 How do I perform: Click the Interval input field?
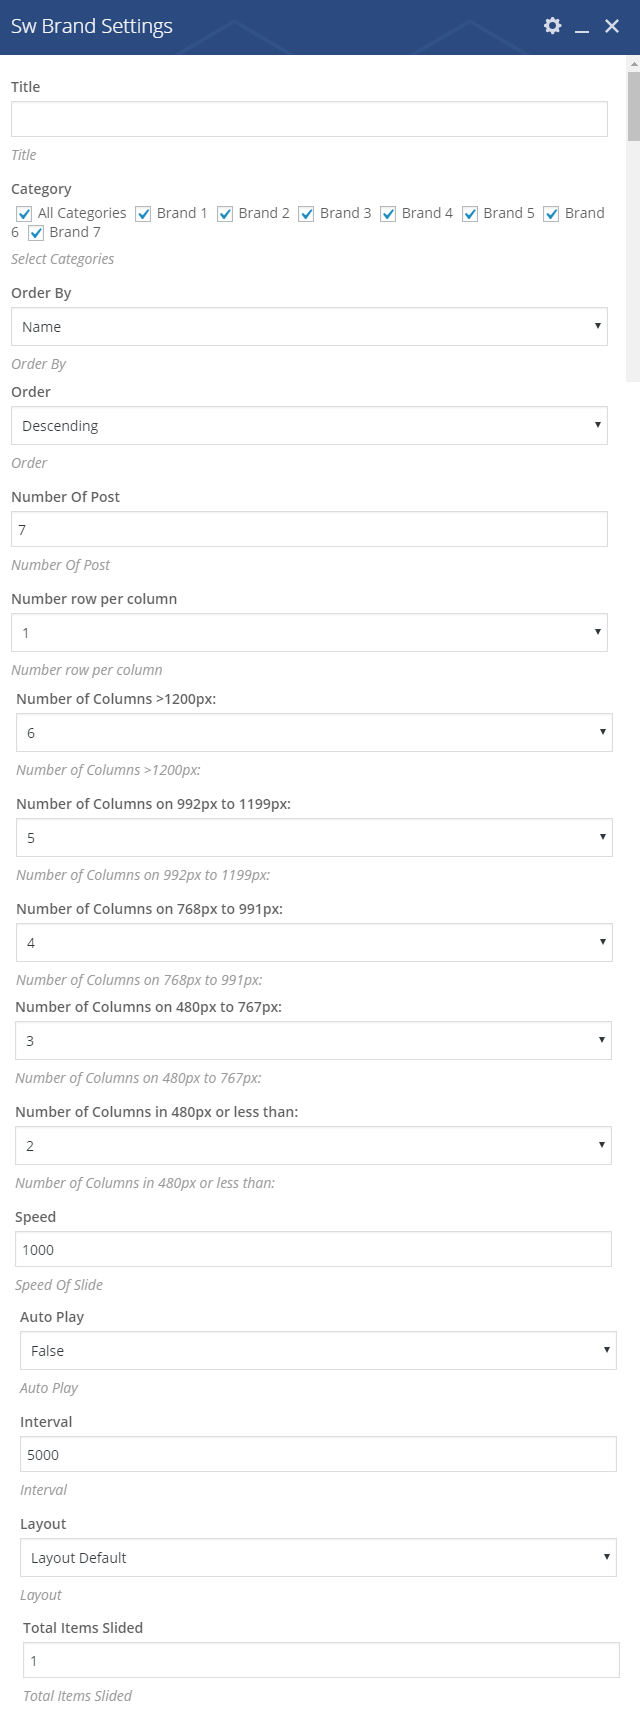tap(318, 1455)
